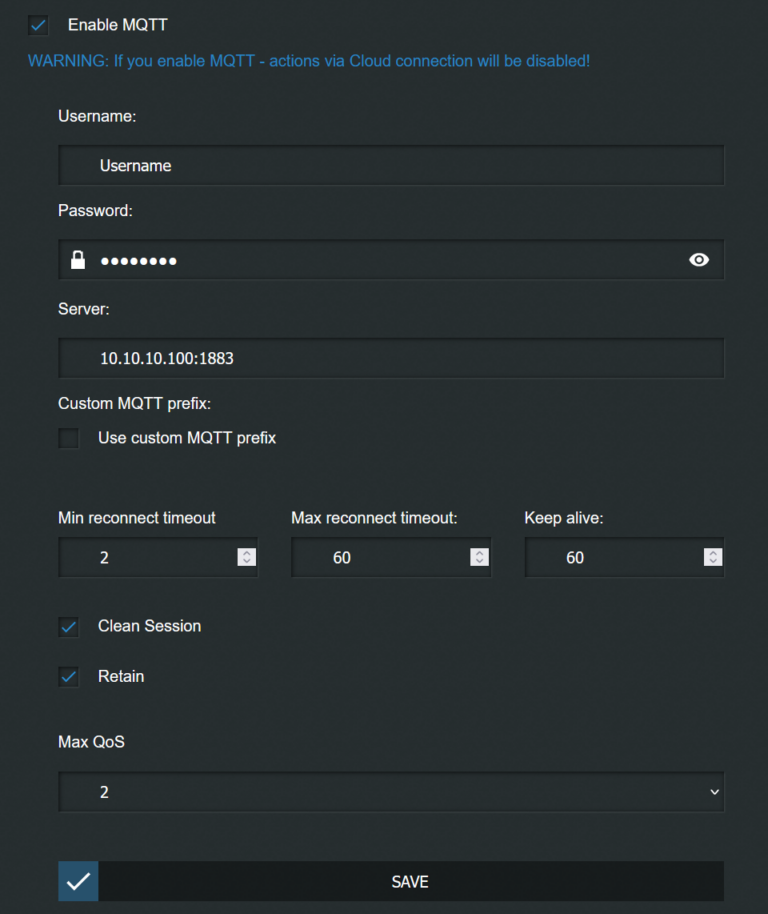Viewport: 768px width, 914px height.
Task: Increment the Keep alive value with the stepper
Action: tap(712, 553)
